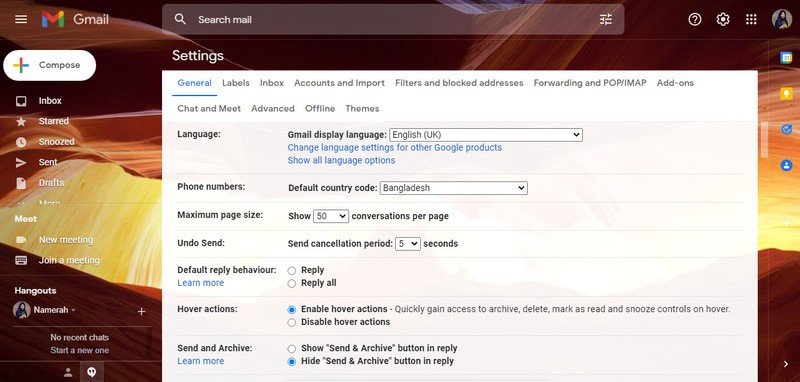Open the Add-ons tab
Image resolution: width=800 pixels, height=382 pixels.
coord(675,83)
